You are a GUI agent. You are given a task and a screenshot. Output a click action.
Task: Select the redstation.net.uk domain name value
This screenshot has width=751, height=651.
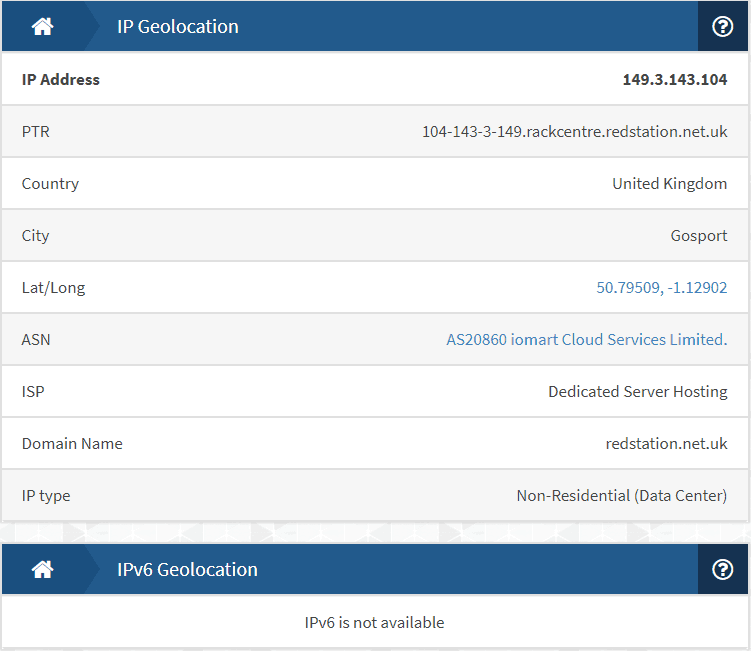pos(666,444)
